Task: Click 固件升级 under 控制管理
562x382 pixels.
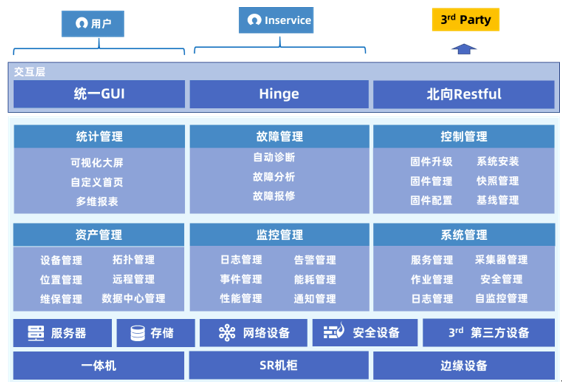Action: point(431,162)
